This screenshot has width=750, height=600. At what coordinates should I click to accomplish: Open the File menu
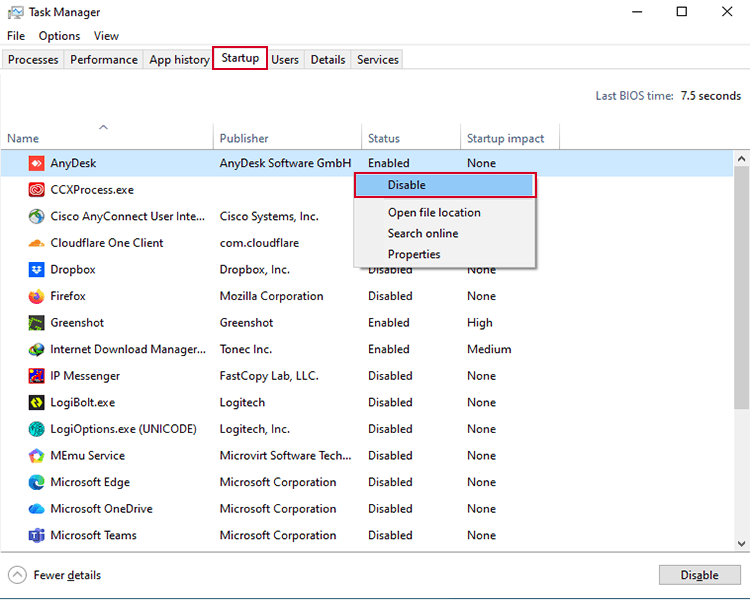click(16, 36)
